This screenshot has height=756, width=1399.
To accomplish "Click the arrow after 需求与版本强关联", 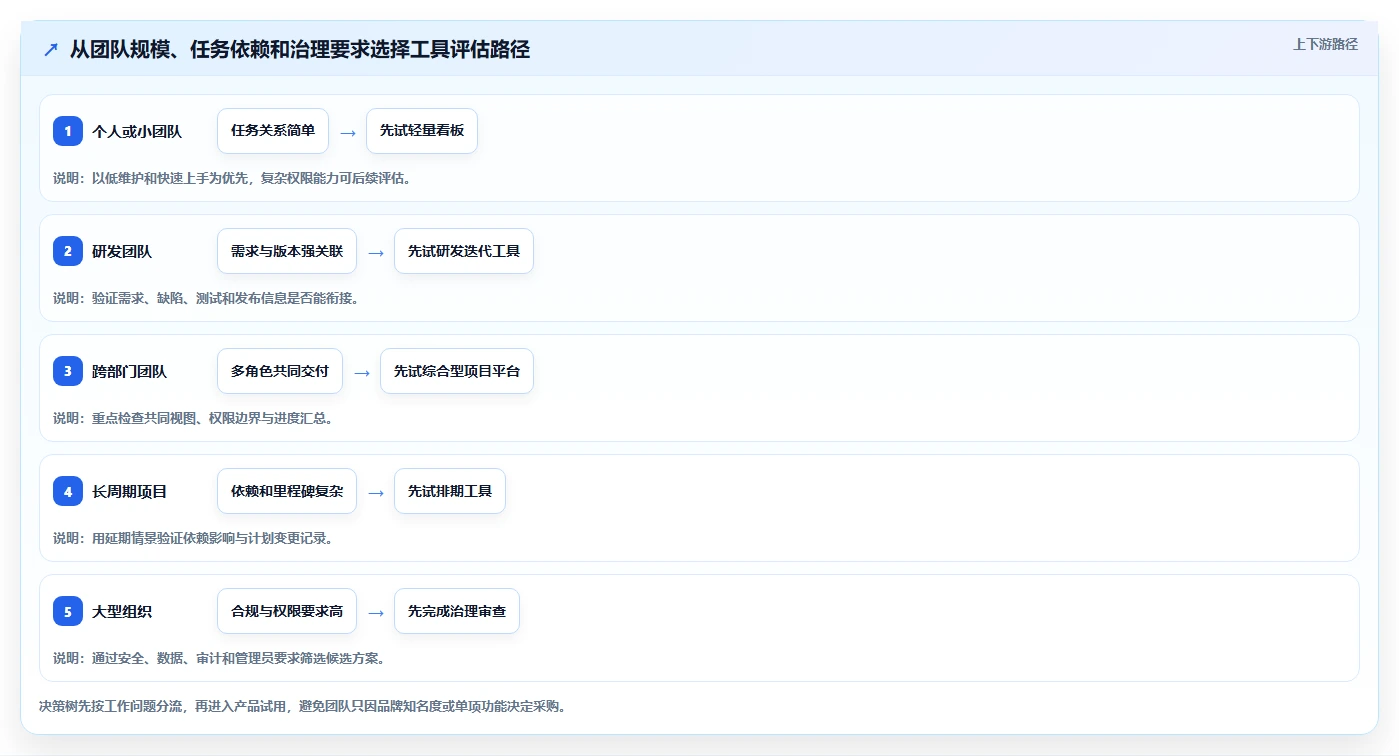I will (x=375, y=252).
